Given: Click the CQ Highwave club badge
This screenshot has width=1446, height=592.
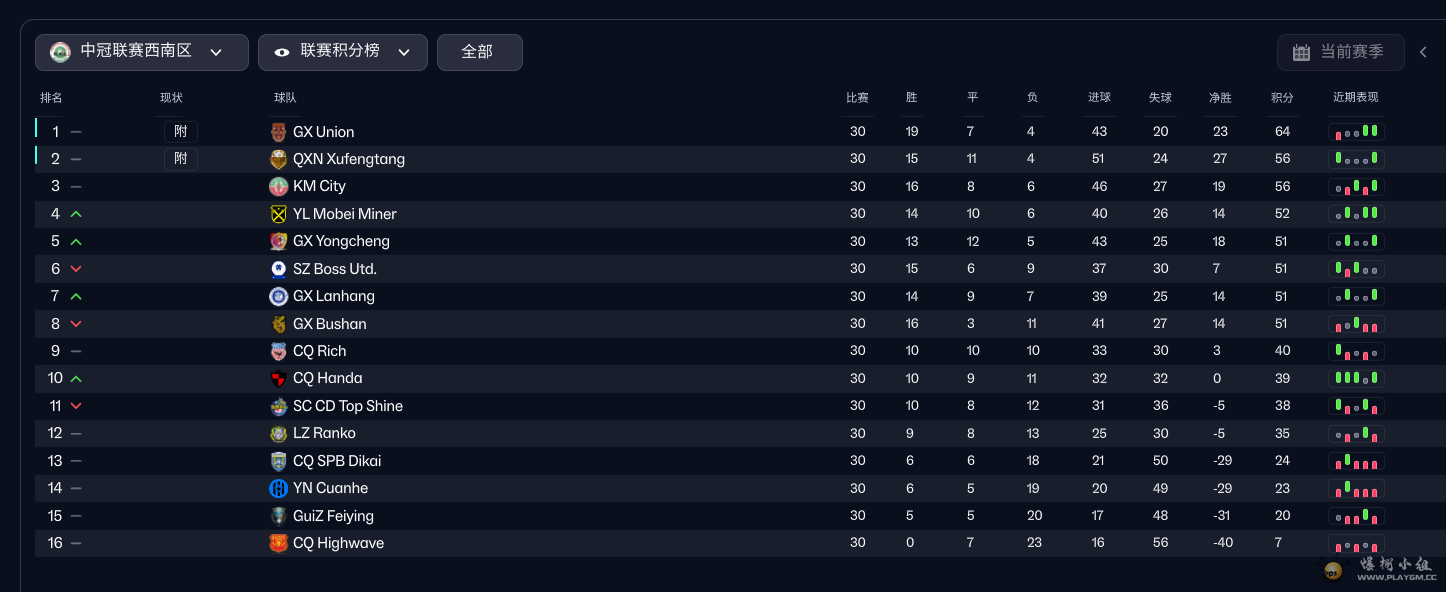Looking at the screenshot, I should [x=279, y=543].
